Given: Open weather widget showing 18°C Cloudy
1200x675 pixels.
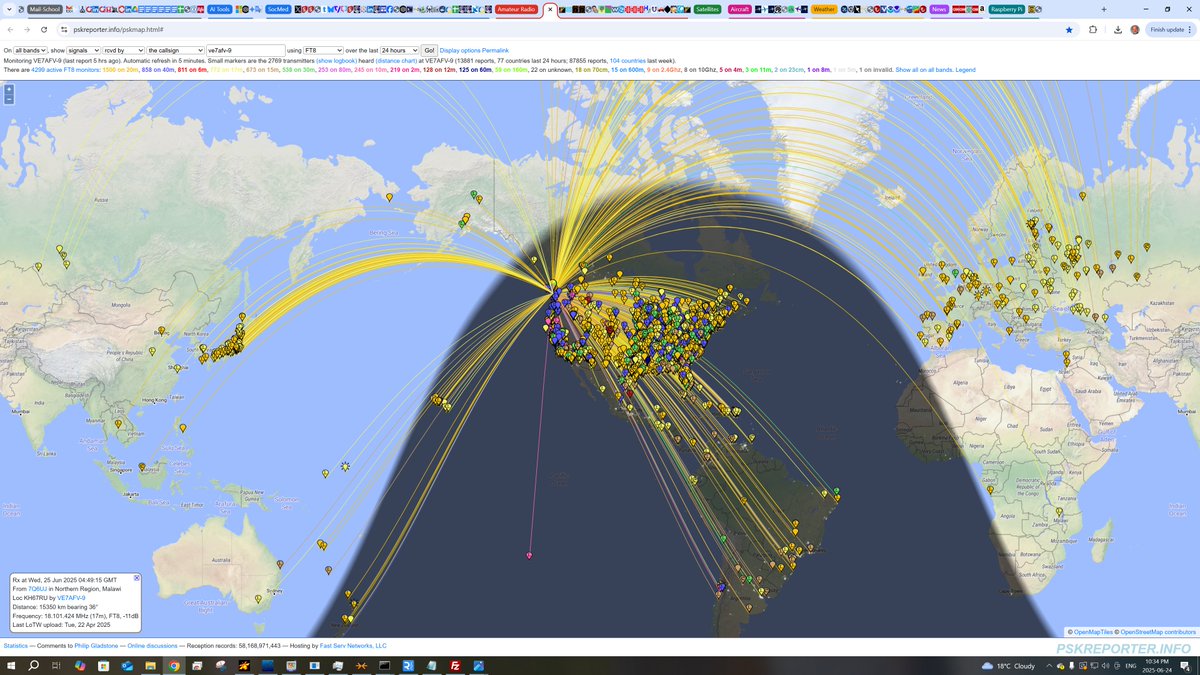Looking at the screenshot, I should pyautogui.click(x=1008, y=665).
